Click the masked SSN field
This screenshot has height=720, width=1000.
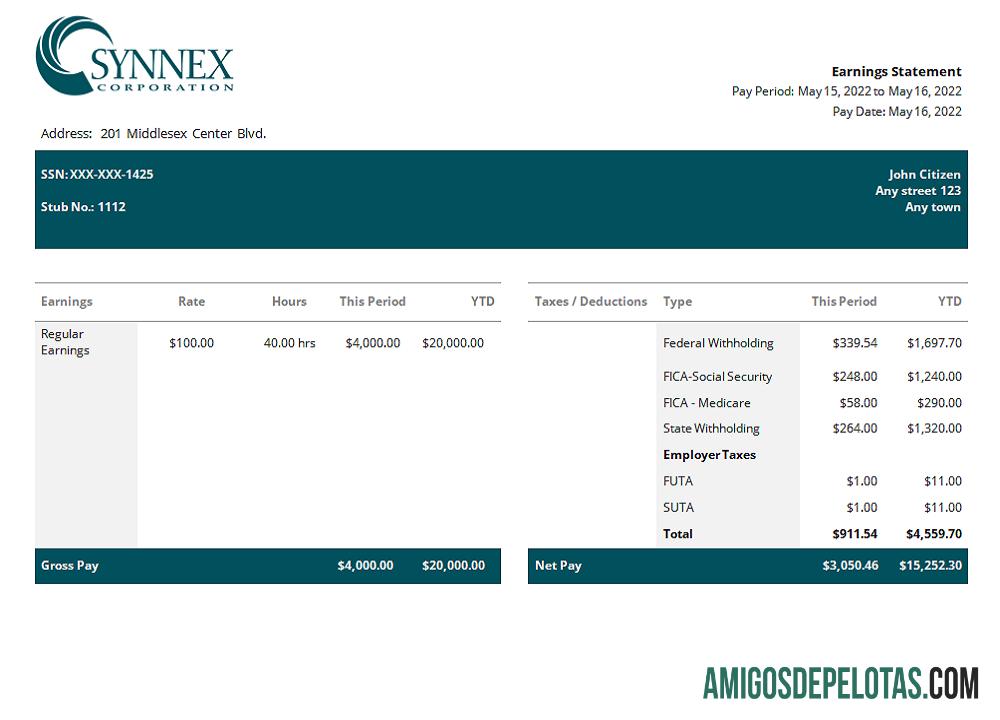(97, 174)
